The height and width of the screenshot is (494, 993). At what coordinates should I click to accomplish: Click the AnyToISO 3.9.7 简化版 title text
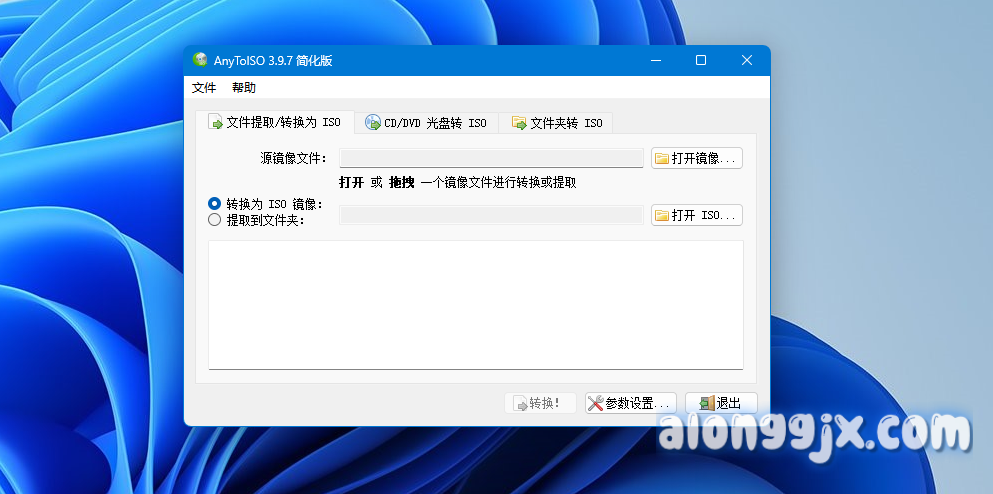[x=273, y=61]
